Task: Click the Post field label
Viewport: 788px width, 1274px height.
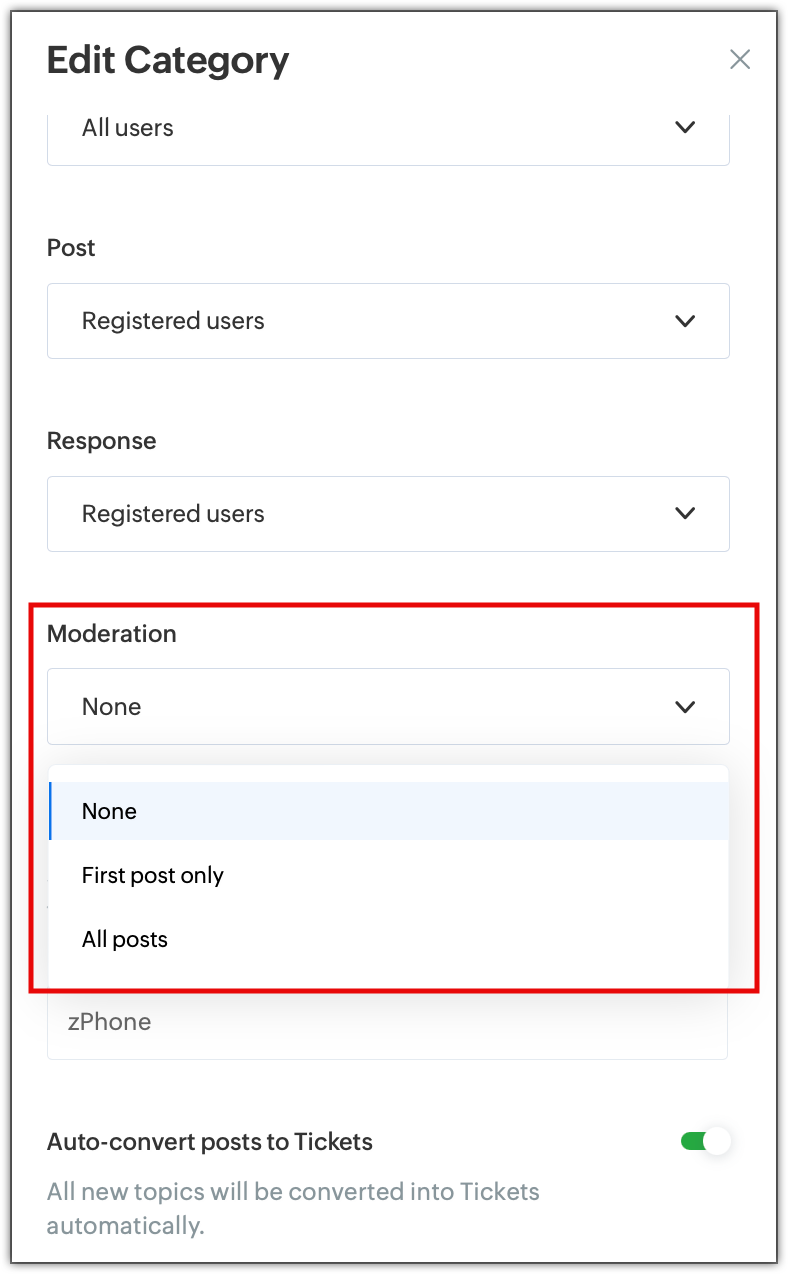Action: pos(71,248)
